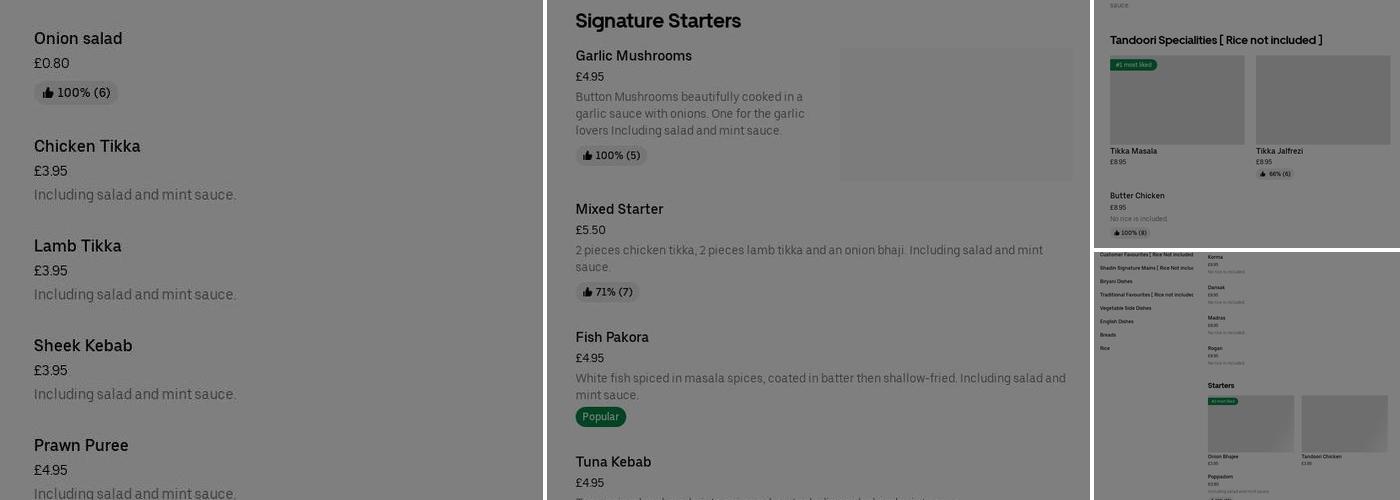Click the thumbs-up rating under Onion salad
Image resolution: width=1400 pixels, height=500 pixels.
(x=76, y=93)
